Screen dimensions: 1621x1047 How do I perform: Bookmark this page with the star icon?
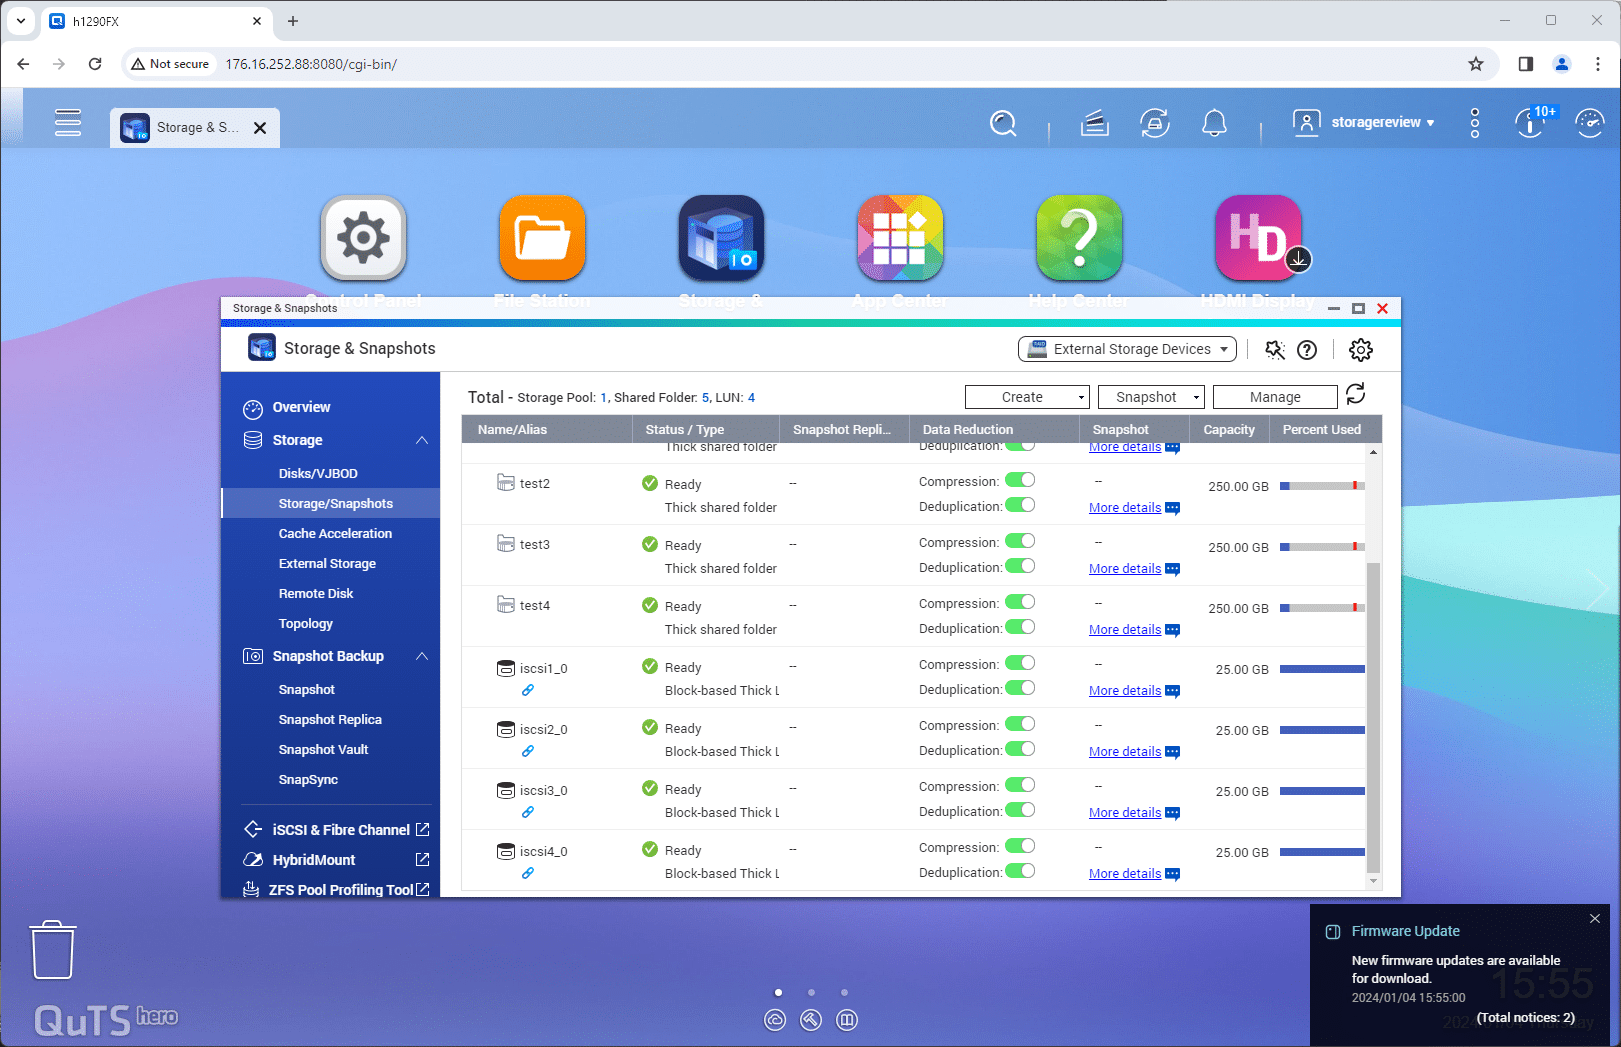point(1476,64)
